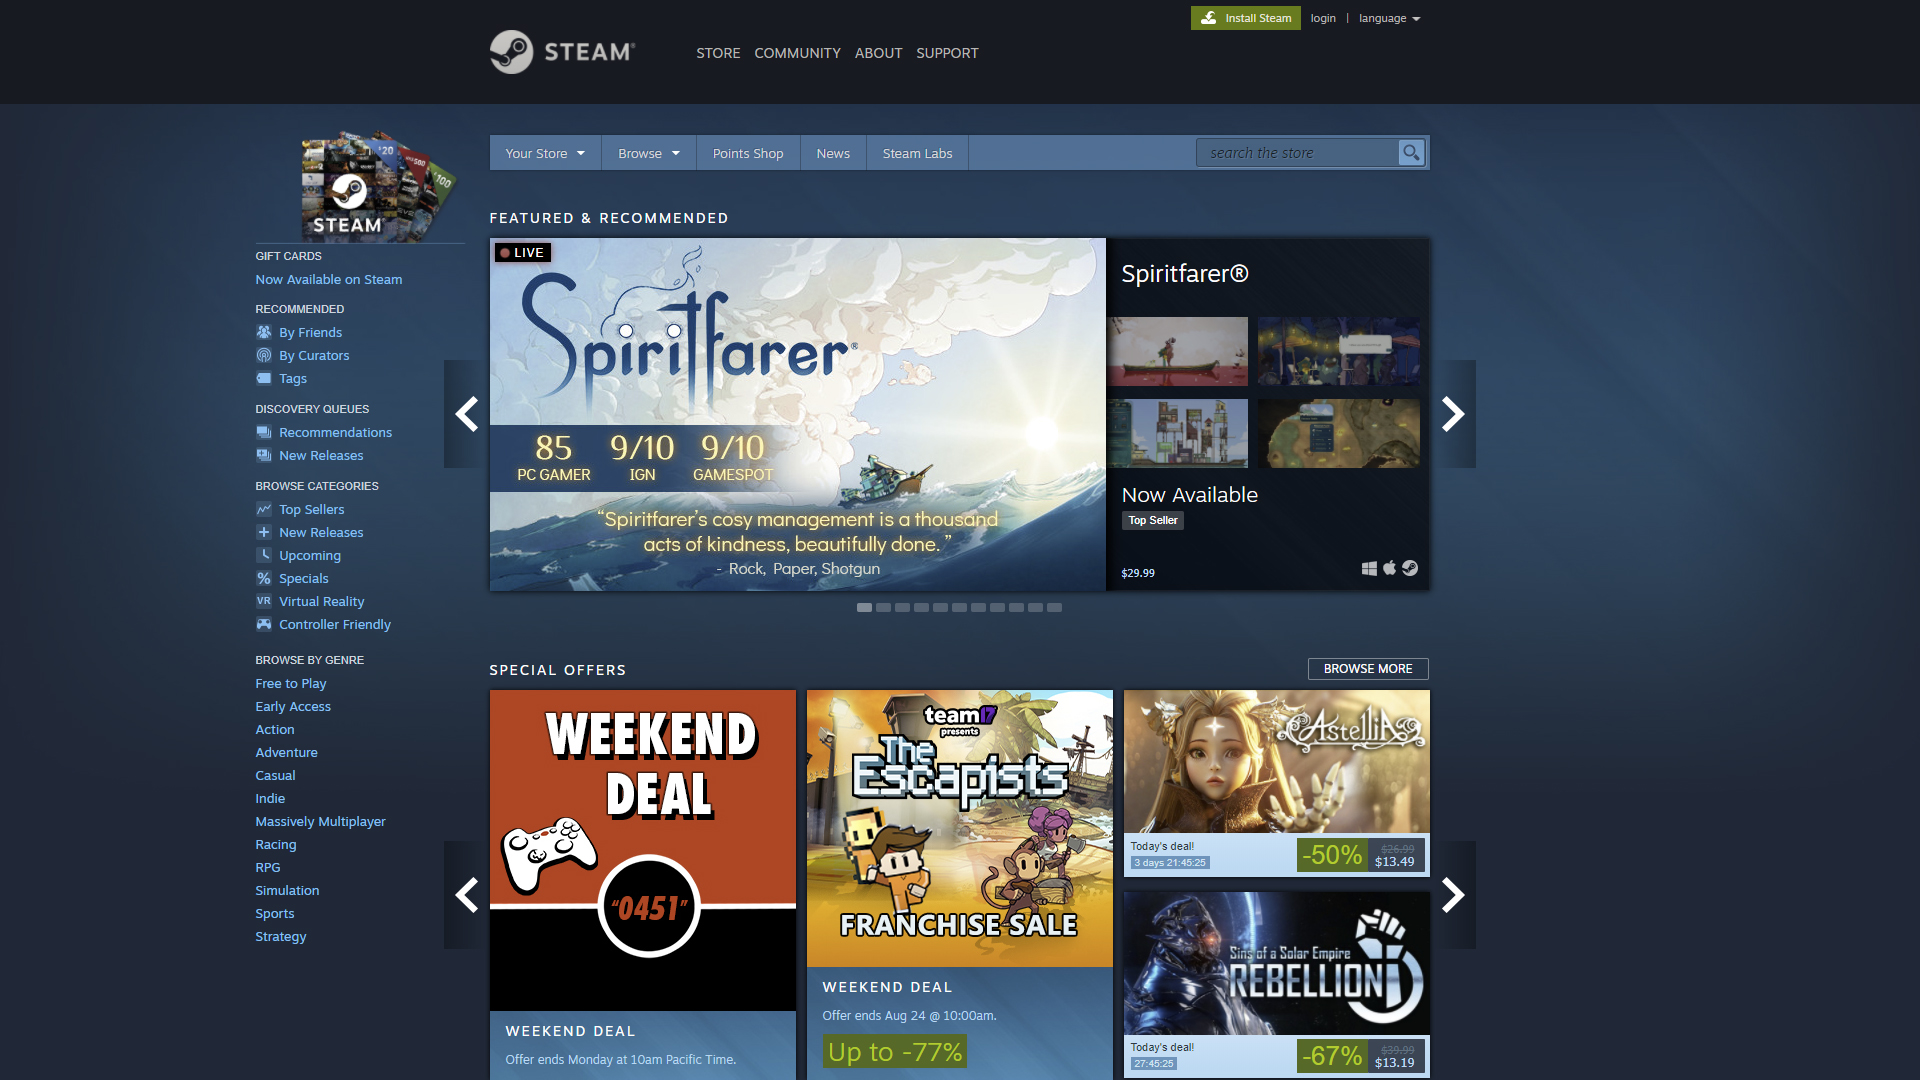Click the Recommendations discovery queue icon

264,431
